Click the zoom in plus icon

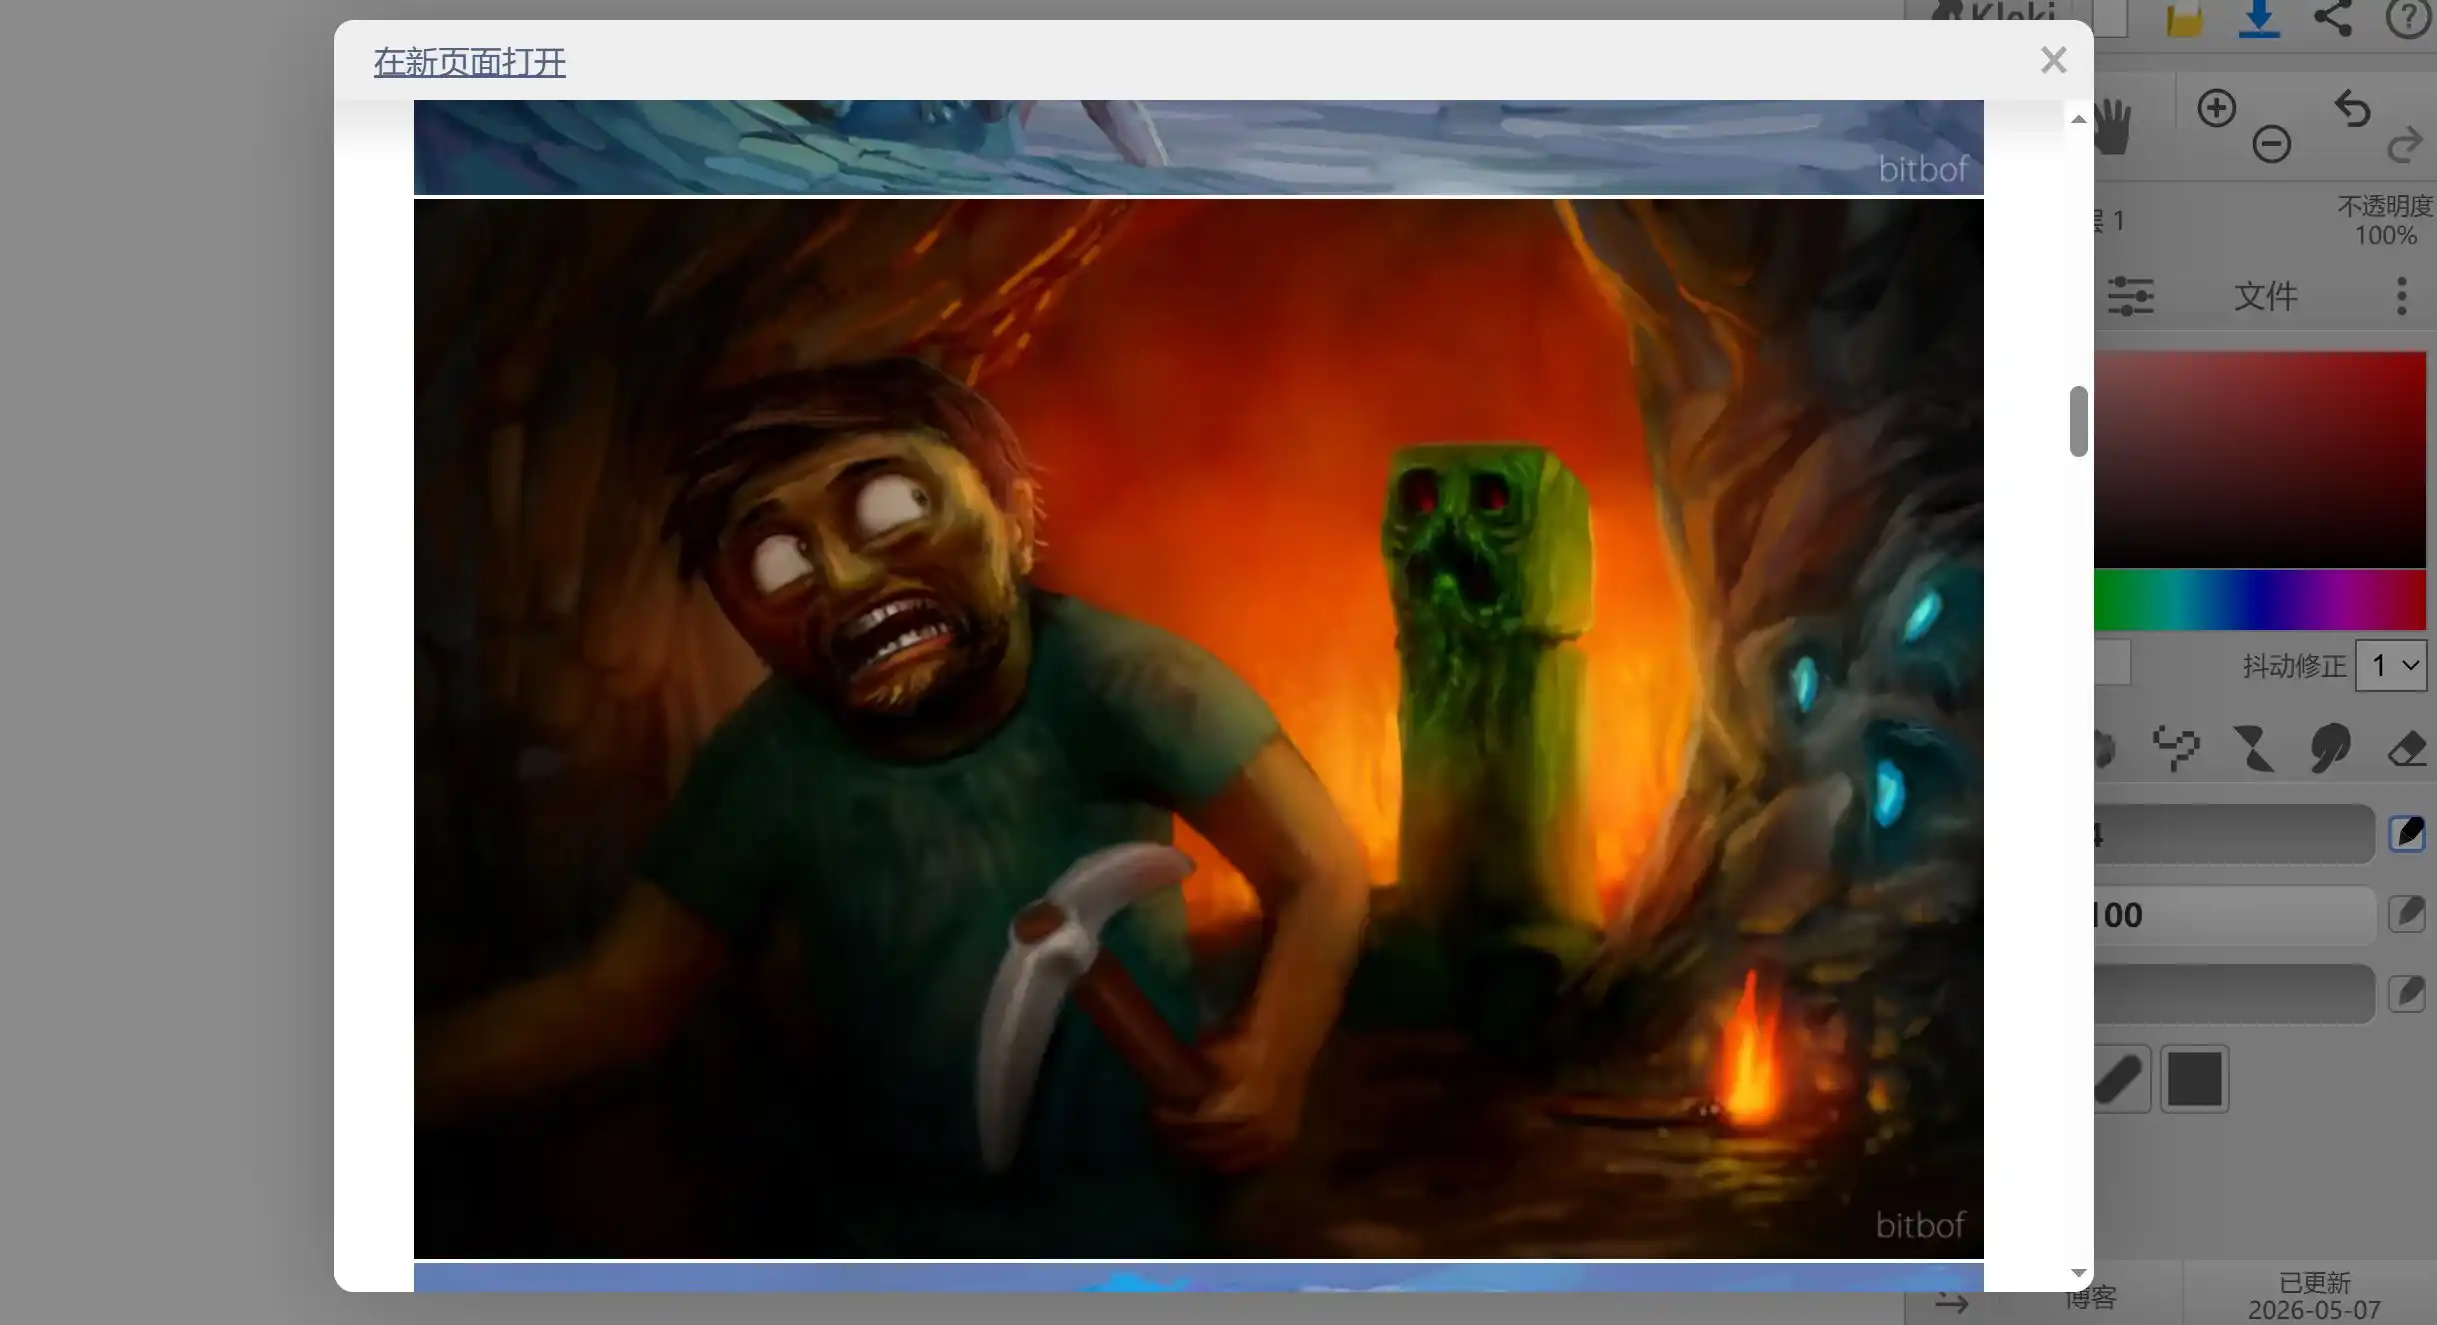[x=2216, y=108]
